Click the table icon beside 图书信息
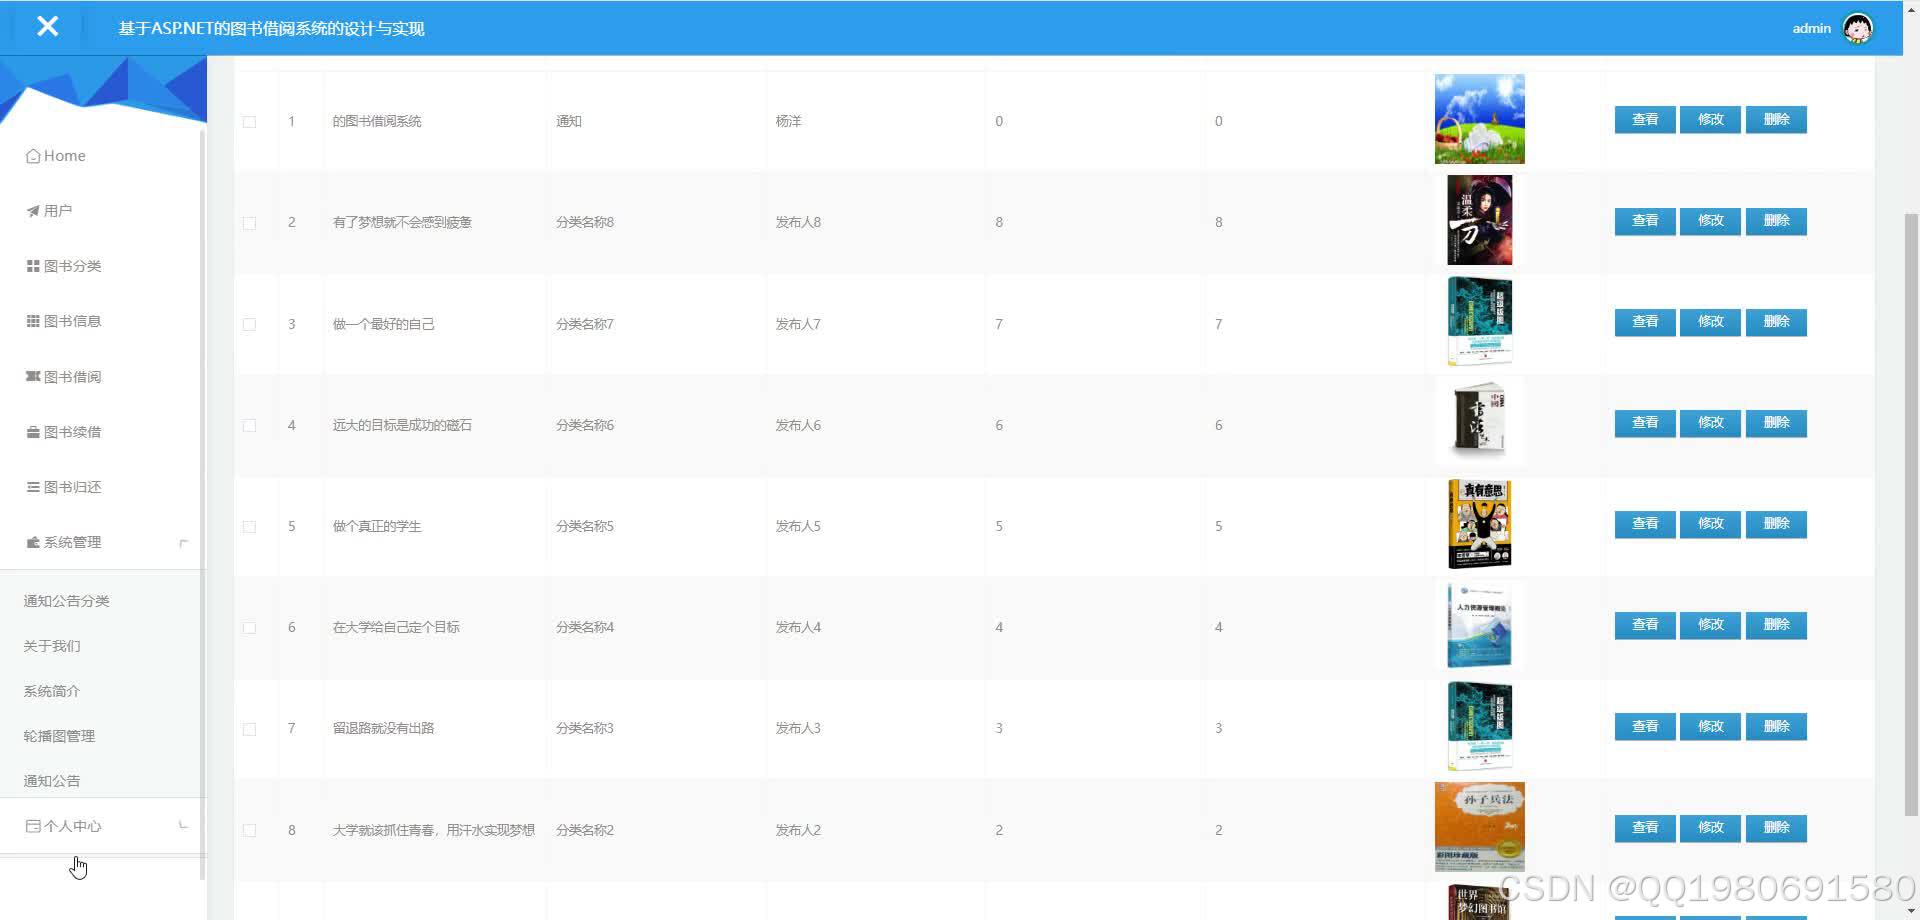Image resolution: width=1920 pixels, height=920 pixels. tap(33, 321)
